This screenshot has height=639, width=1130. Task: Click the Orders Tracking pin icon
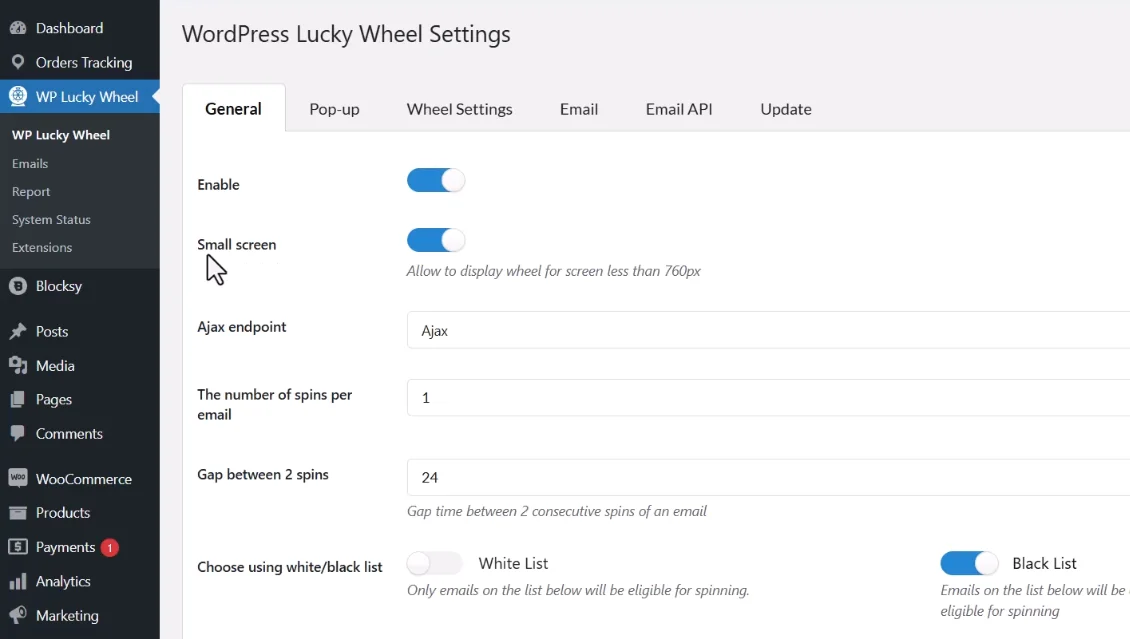18,62
